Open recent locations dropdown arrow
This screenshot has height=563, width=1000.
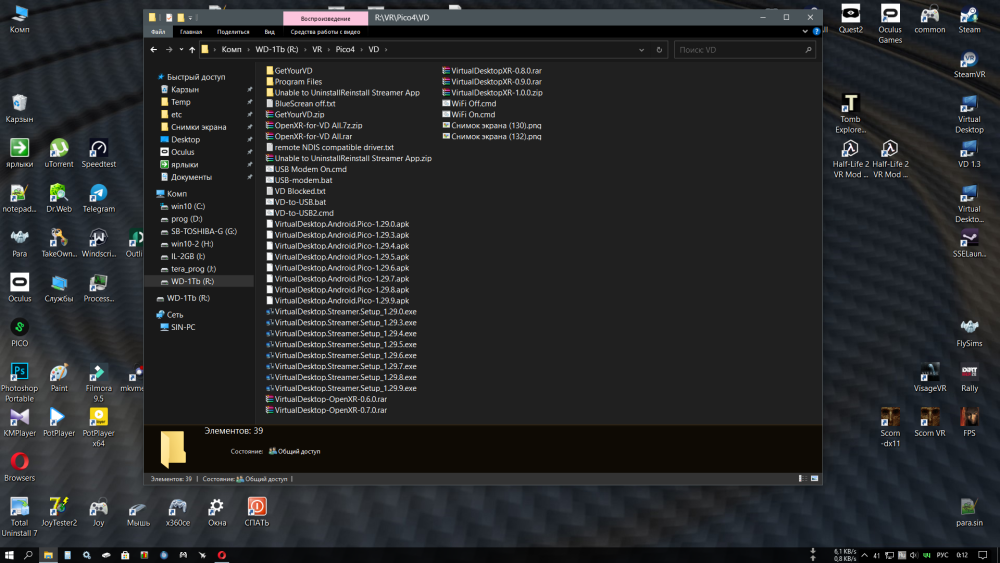tap(181, 50)
